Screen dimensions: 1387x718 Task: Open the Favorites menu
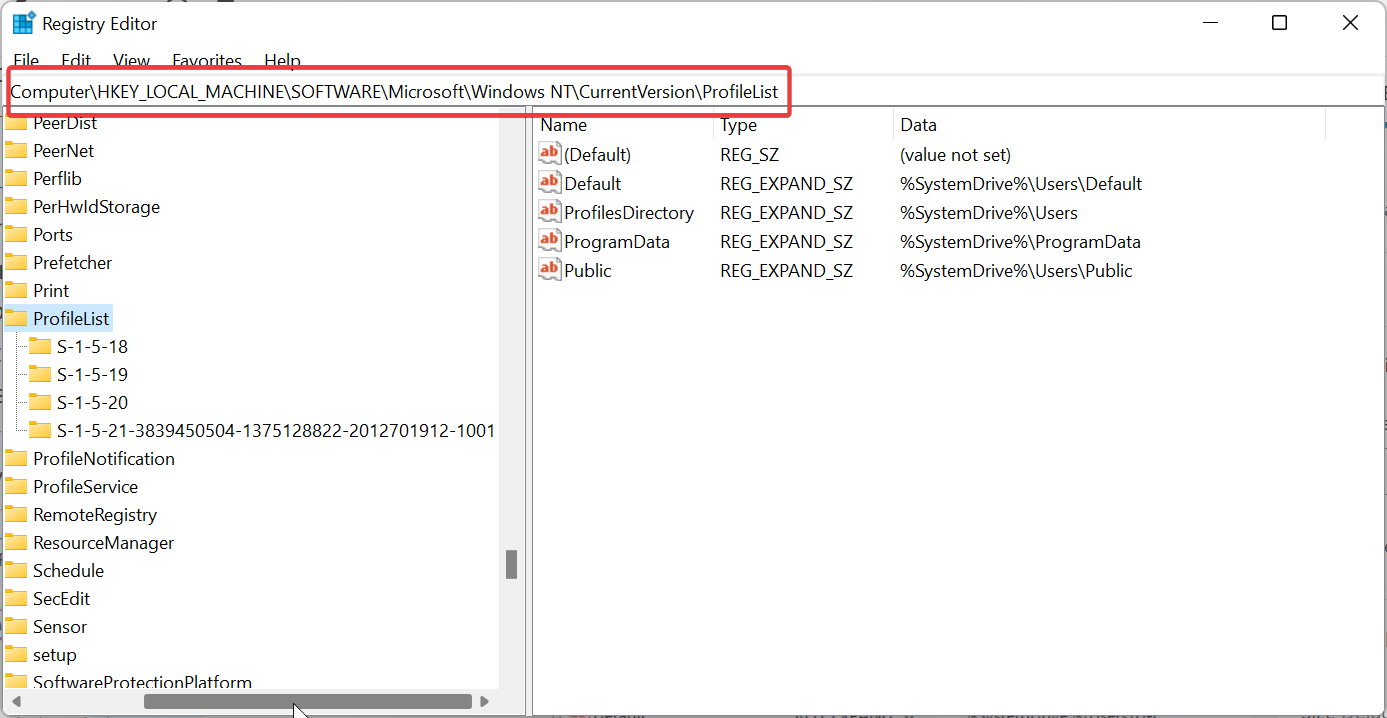point(207,61)
